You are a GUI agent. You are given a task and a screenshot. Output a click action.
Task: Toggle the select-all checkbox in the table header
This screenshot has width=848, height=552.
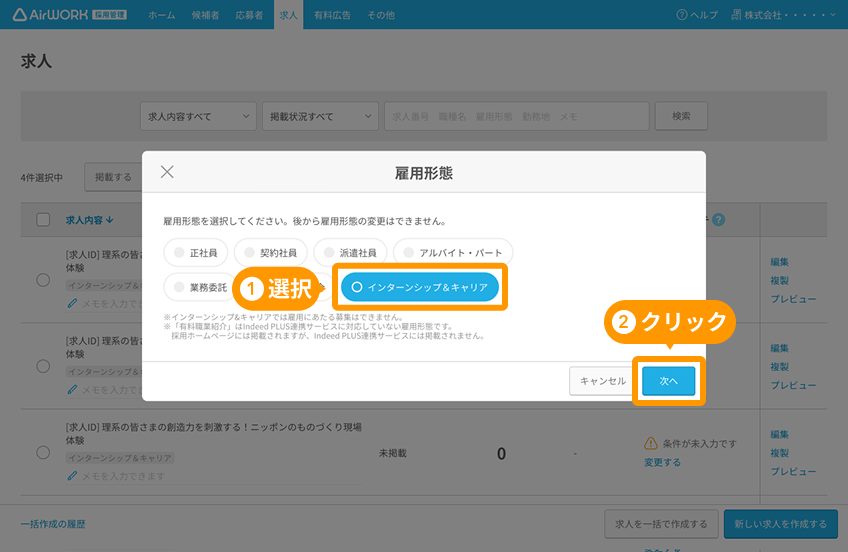[x=43, y=220]
